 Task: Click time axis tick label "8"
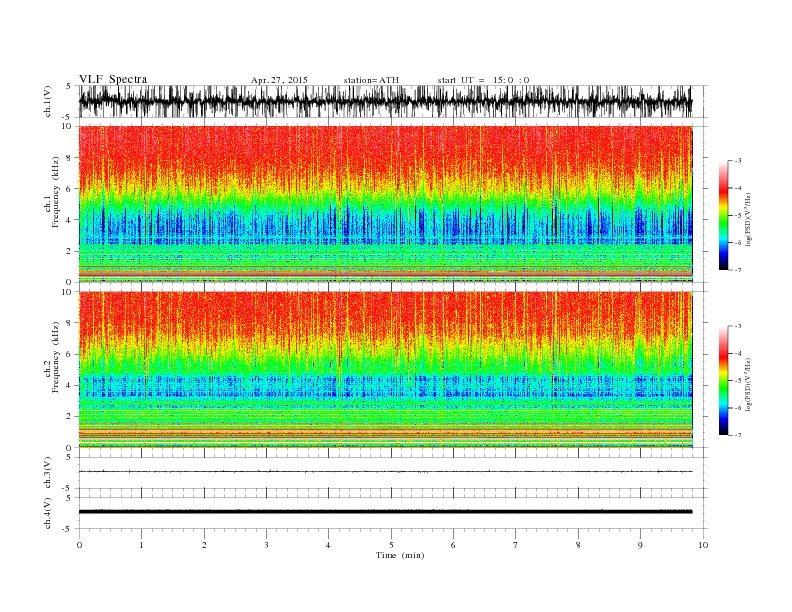click(578, 545)
